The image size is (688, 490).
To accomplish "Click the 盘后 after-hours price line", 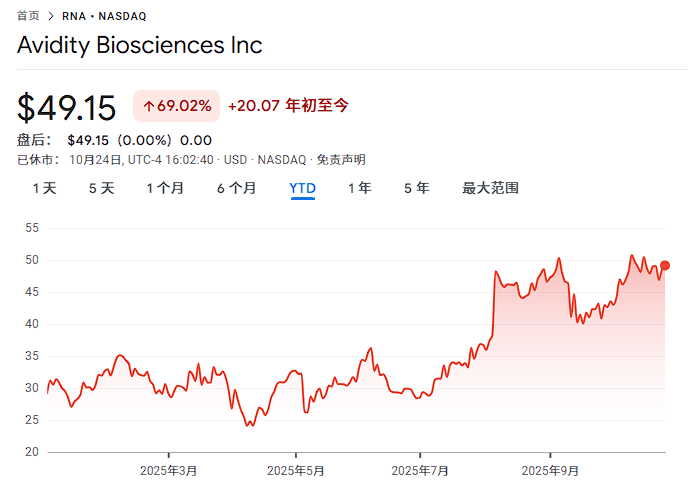I will point(115,140).
